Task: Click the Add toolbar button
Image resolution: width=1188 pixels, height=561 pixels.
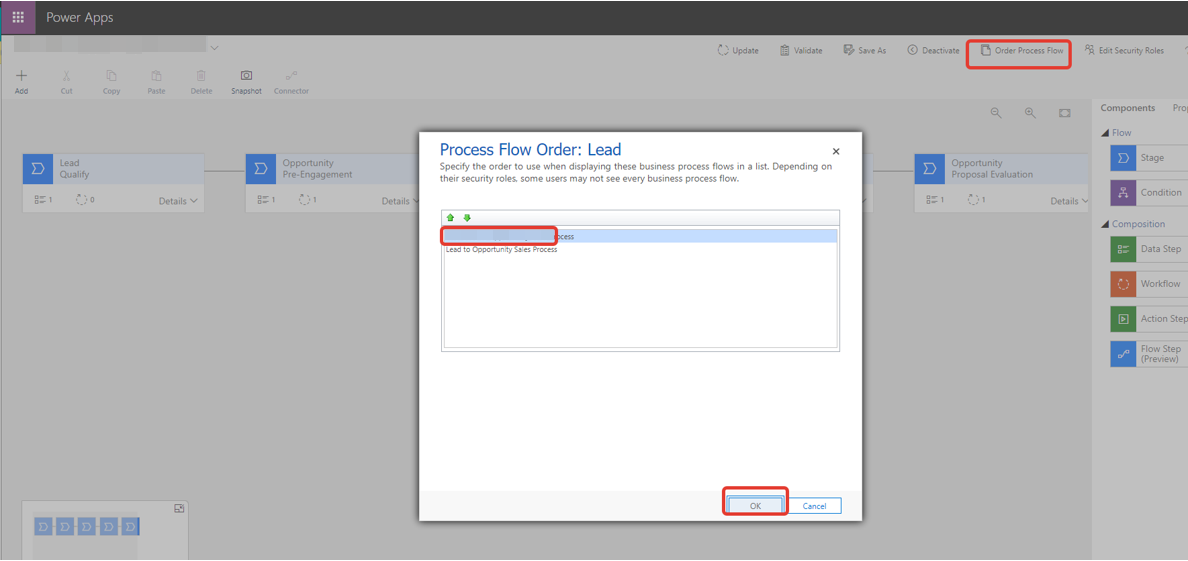Action: [21, 82]
